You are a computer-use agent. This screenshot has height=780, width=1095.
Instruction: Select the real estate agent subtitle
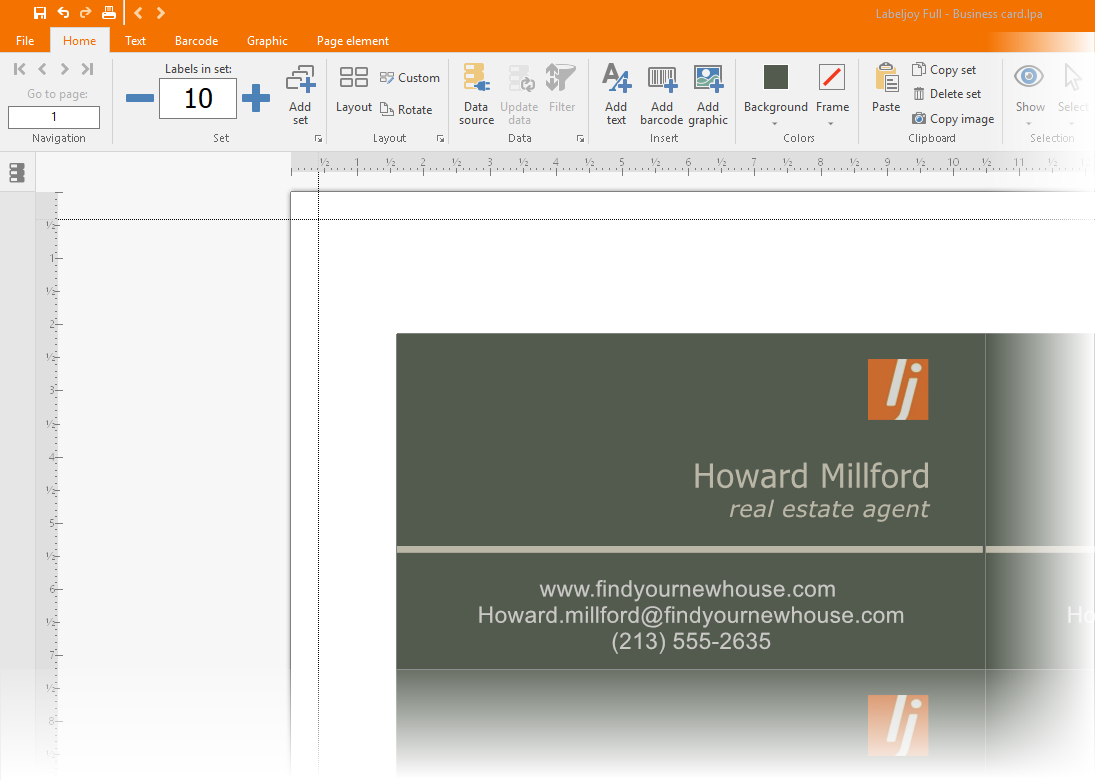point(829,509)
